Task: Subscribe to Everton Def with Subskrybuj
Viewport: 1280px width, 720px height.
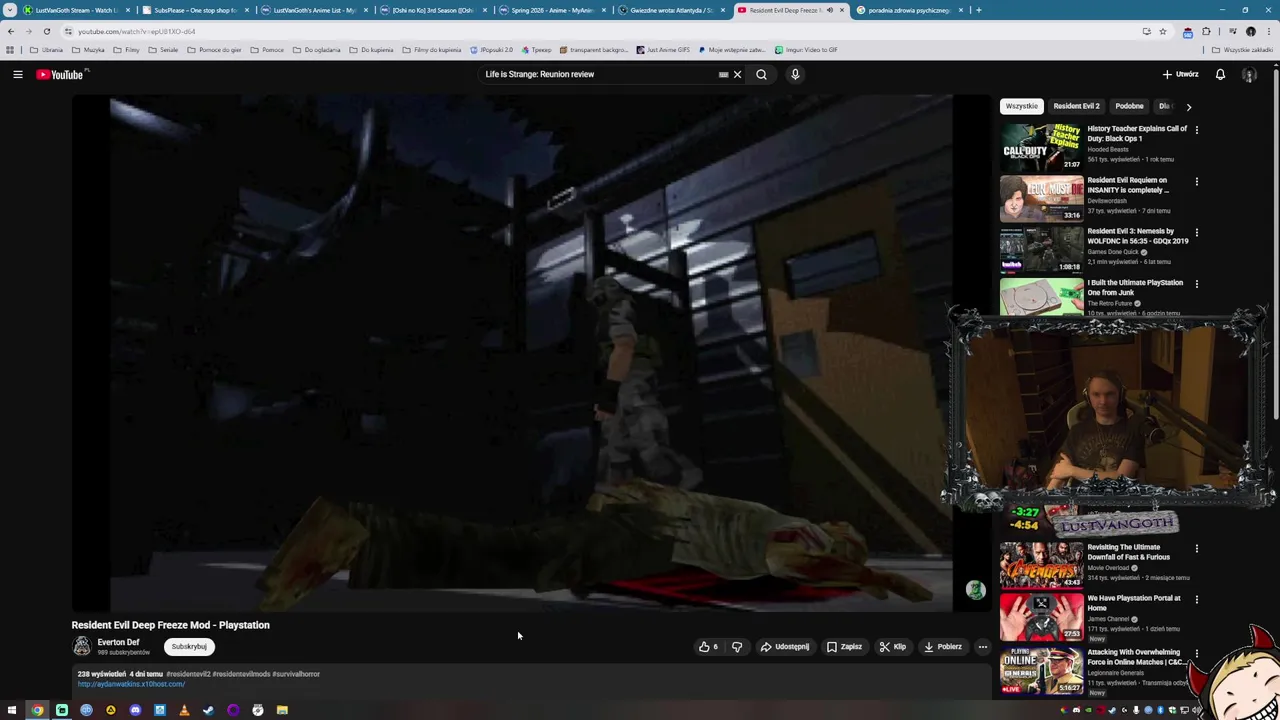Action: click(189, 647)
